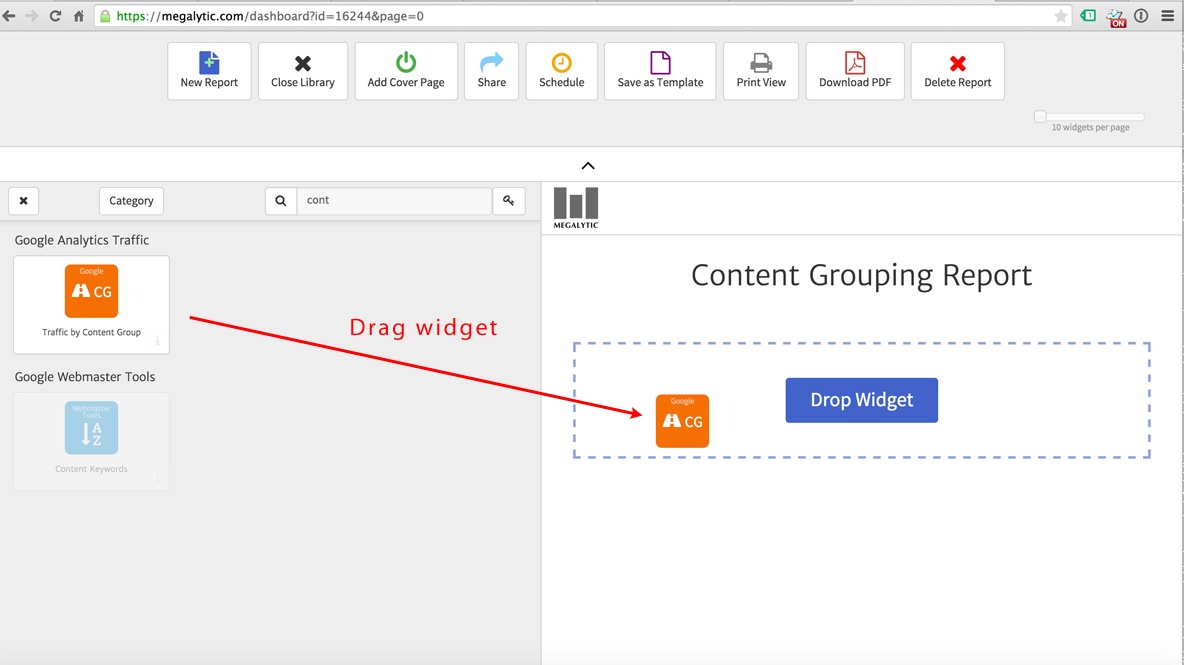
Task: Collapse the toolbar with the up chevron
Action: tap(588, 166)
